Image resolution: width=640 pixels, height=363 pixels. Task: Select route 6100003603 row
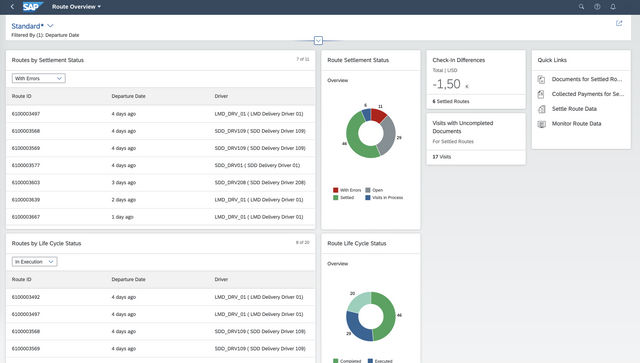pyautogui.click(x=160, y=183)
